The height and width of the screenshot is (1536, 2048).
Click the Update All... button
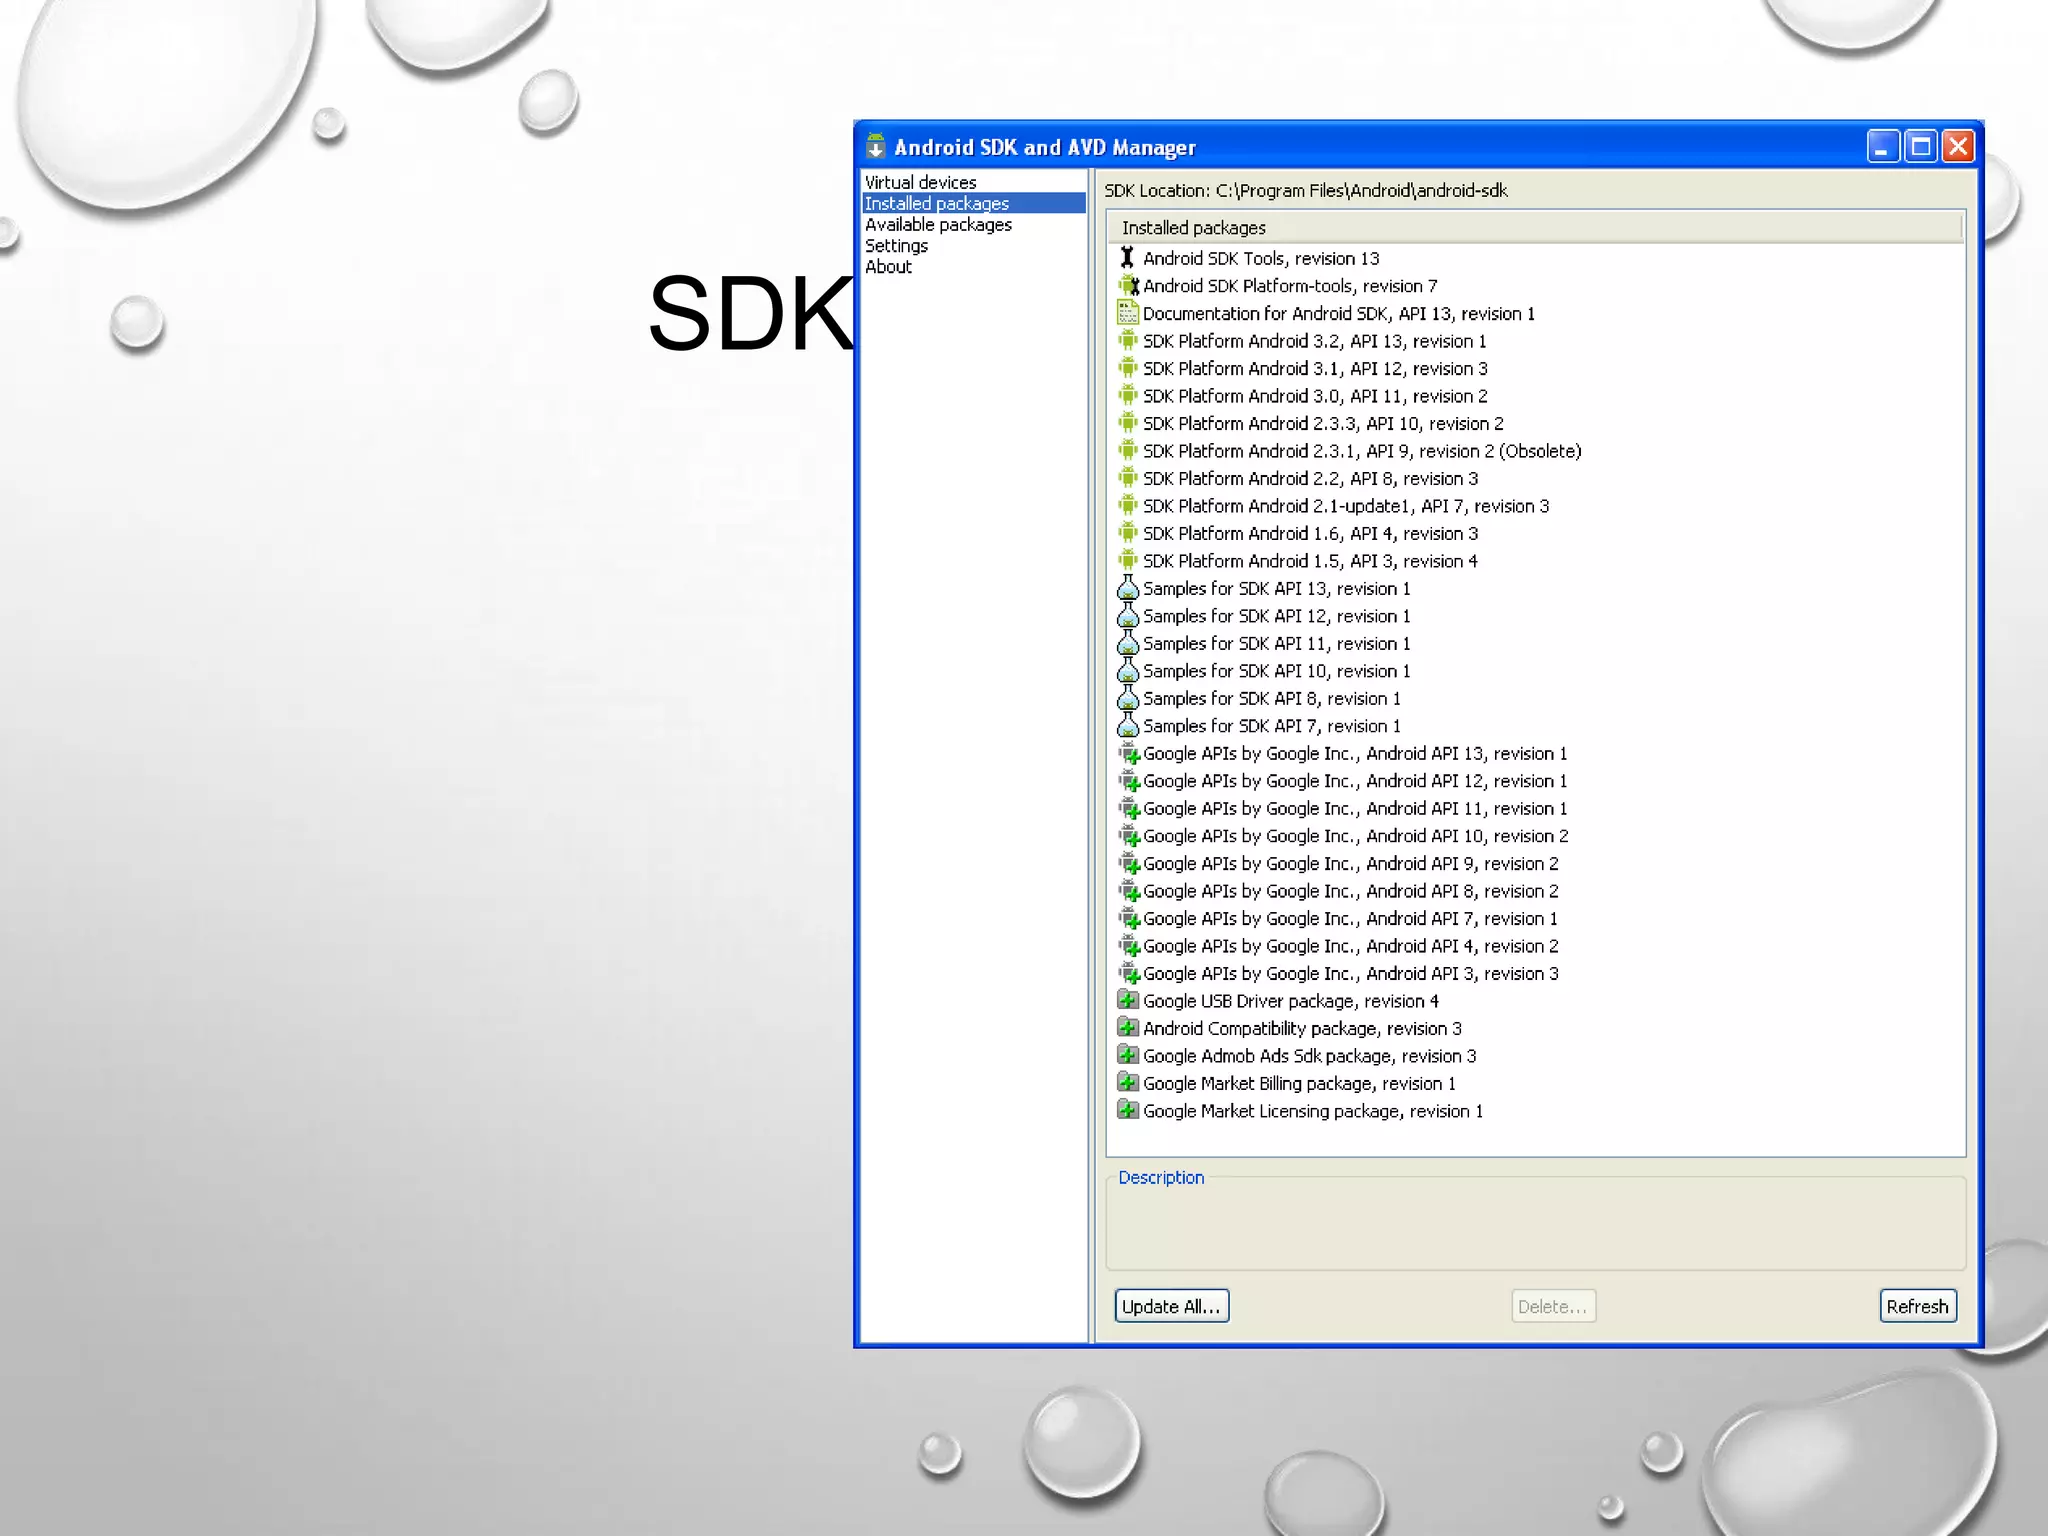coord(1171,1306)
